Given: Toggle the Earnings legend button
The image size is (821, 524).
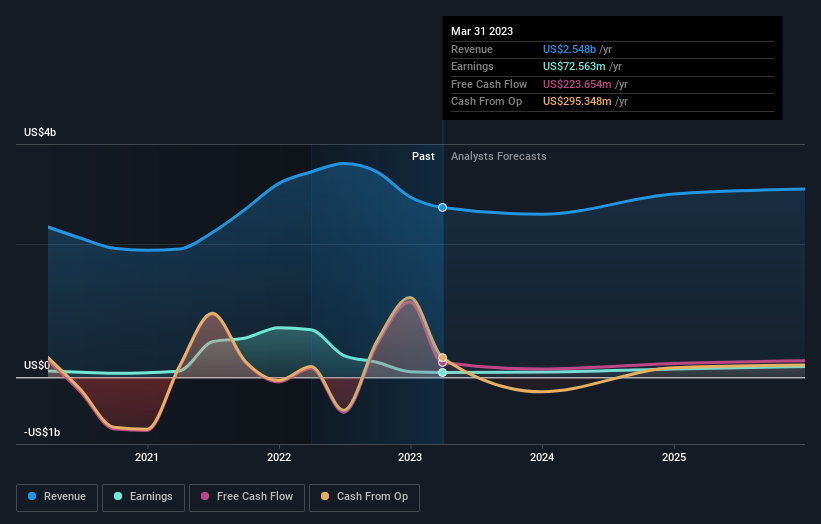Looking at the screenshot, I should [x=143, y=497].
